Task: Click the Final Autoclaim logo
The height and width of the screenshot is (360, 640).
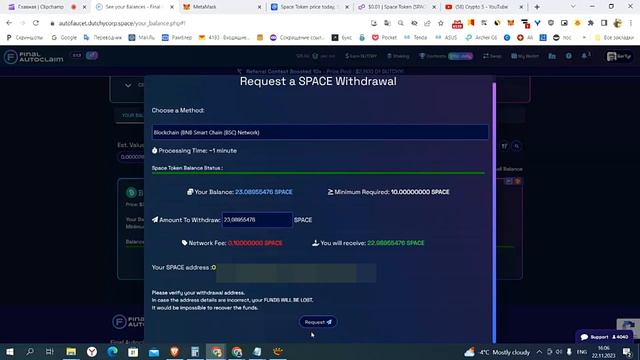Action: coord(34,57)
